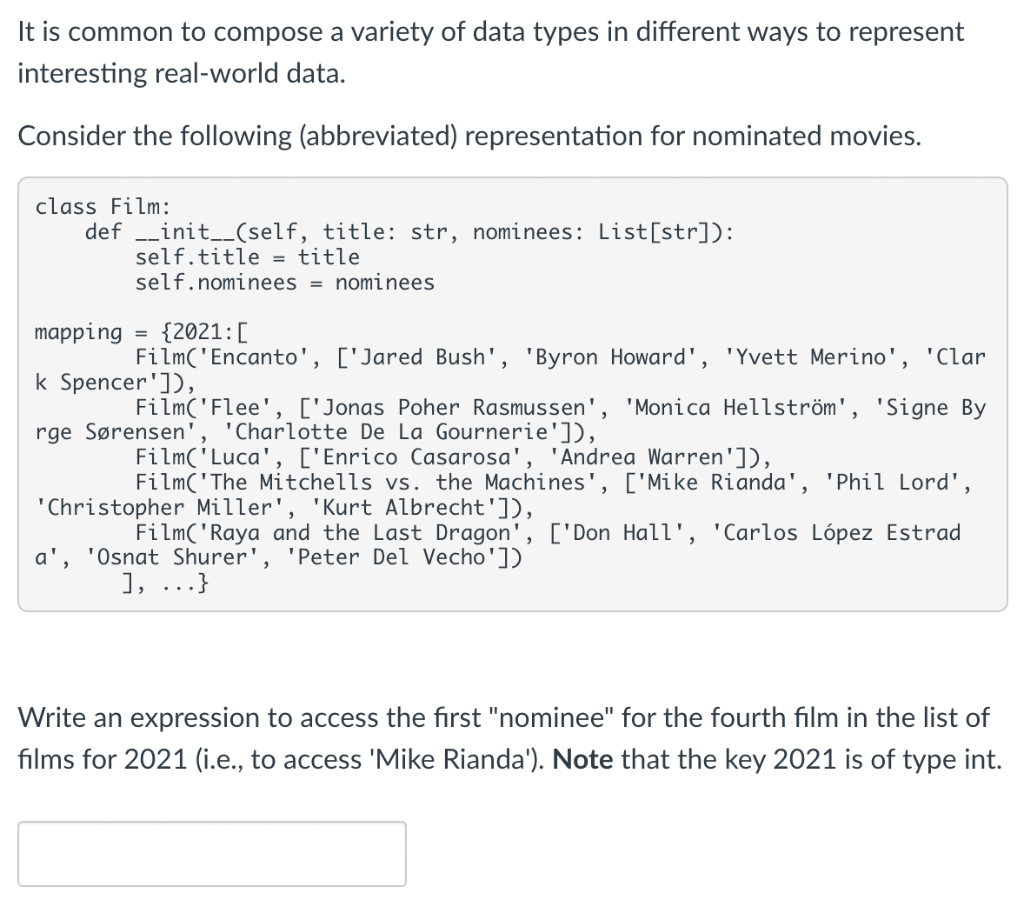Select the '__init__' method definition line
The image size is (1024, 920).
click(410, 233)
